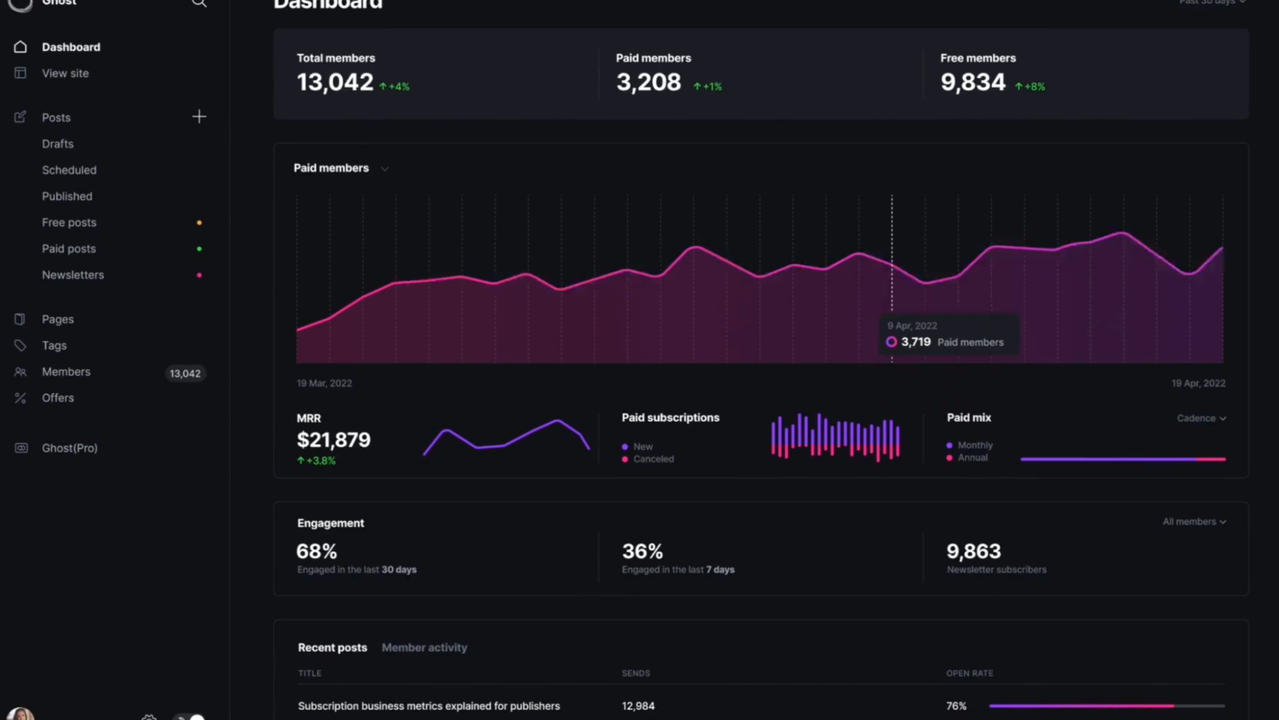Click the Ghost(Pro) icon in sidebar
Image resolution: width=1279 pixels, height=720 pixels.
(x=20, y=448)
